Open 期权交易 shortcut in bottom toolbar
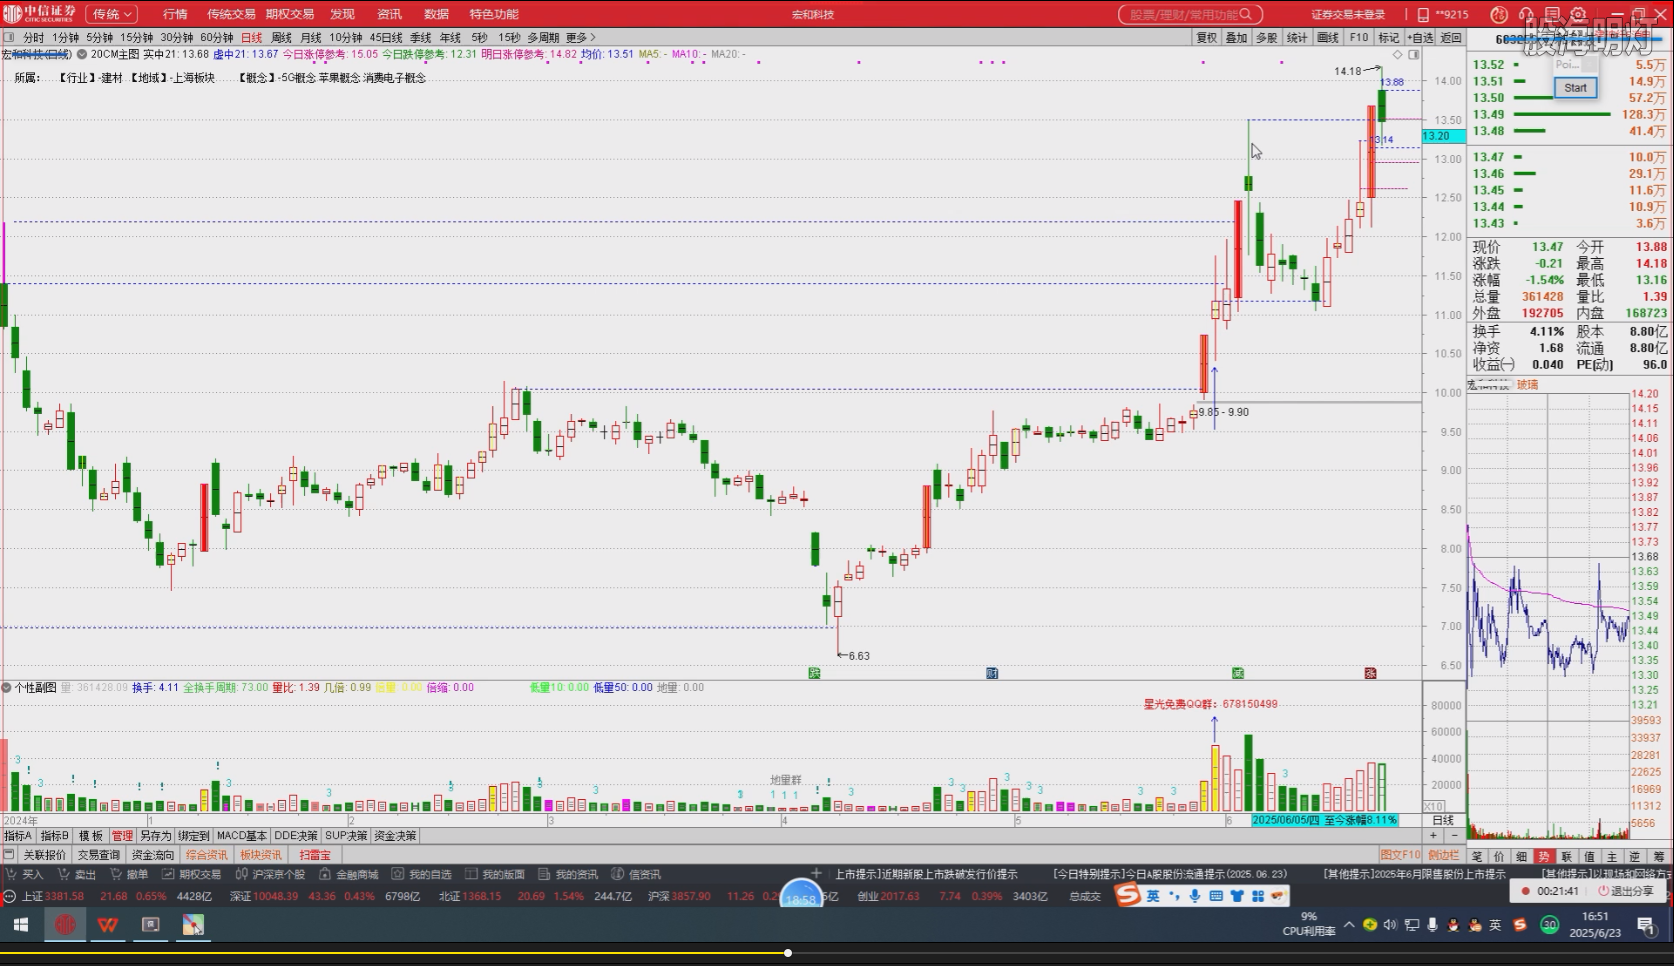 191,875
